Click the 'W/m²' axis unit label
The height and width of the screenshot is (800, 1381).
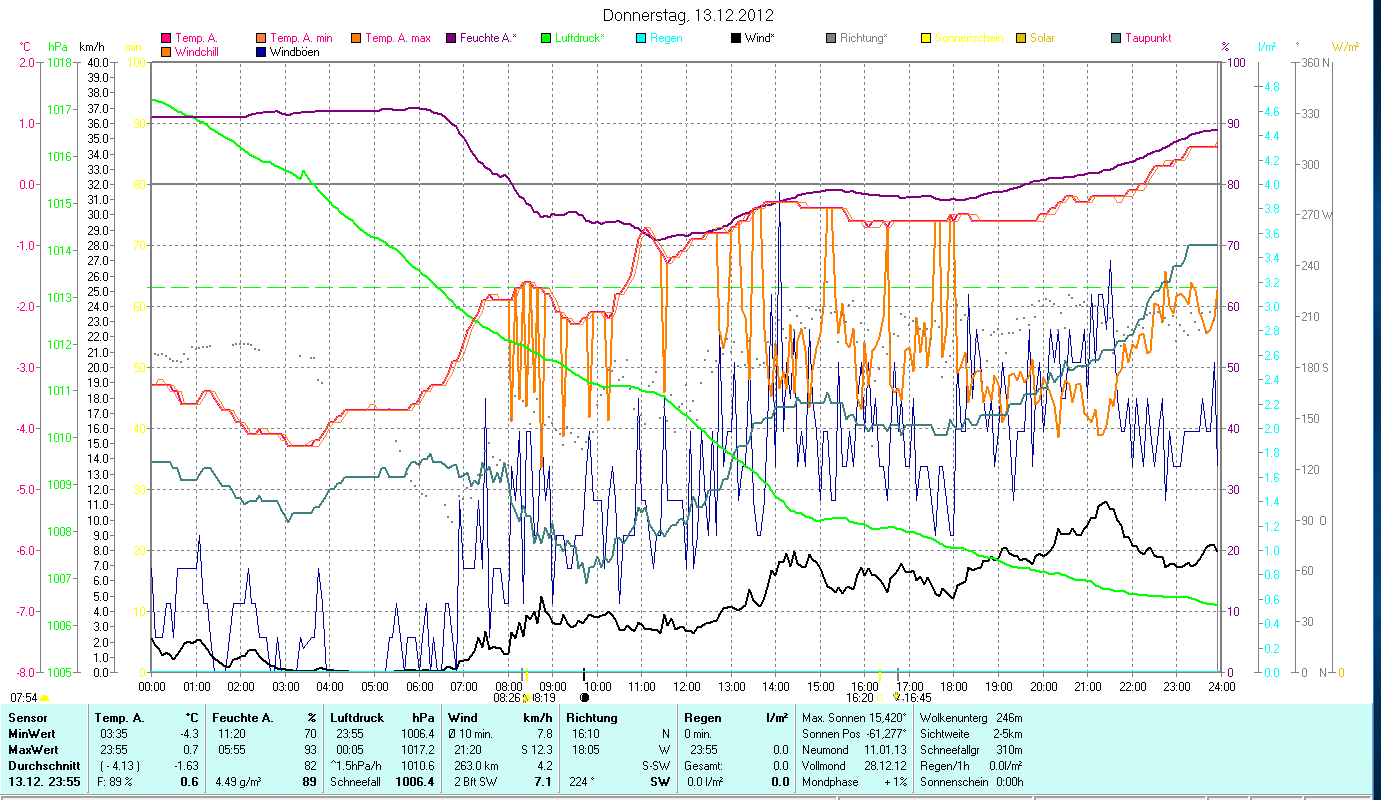pos(1345,47)
